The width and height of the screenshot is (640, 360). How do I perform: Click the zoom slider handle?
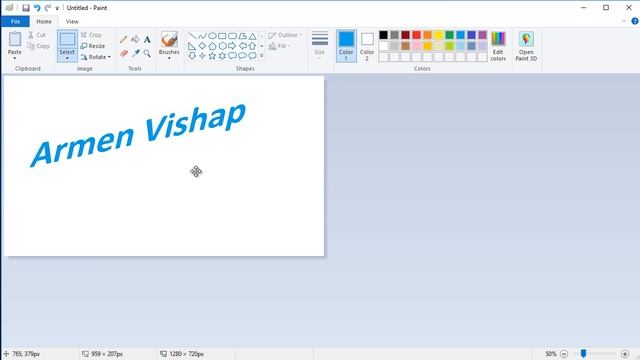584,353
